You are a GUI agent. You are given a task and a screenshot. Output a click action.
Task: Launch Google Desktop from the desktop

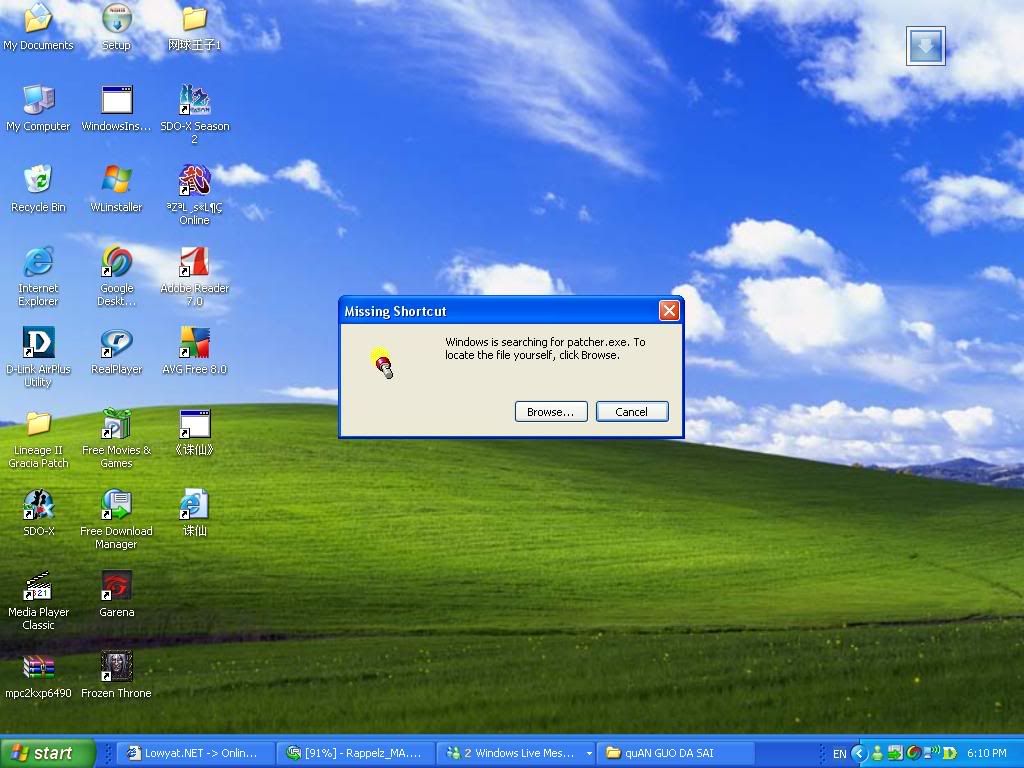pyautogui.click(x=115, y=263)
